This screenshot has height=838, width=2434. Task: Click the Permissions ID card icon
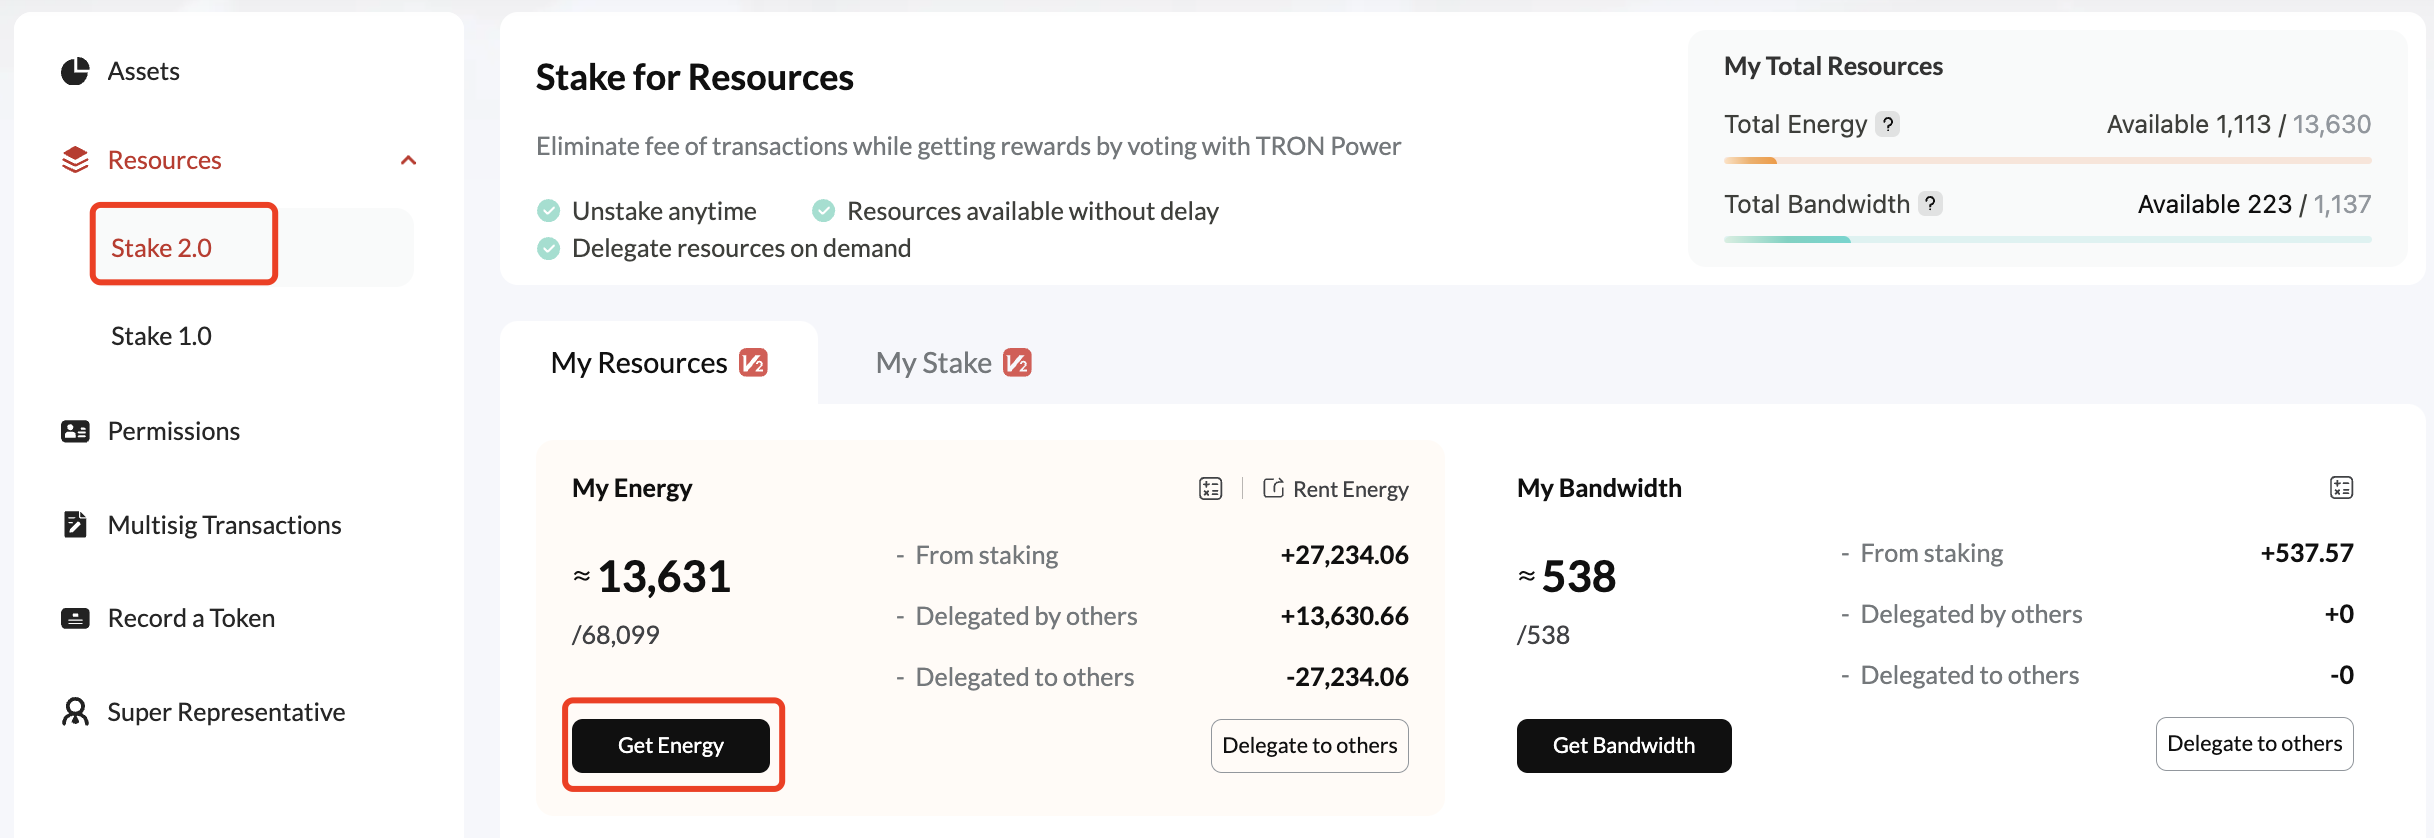coord(75,431)
